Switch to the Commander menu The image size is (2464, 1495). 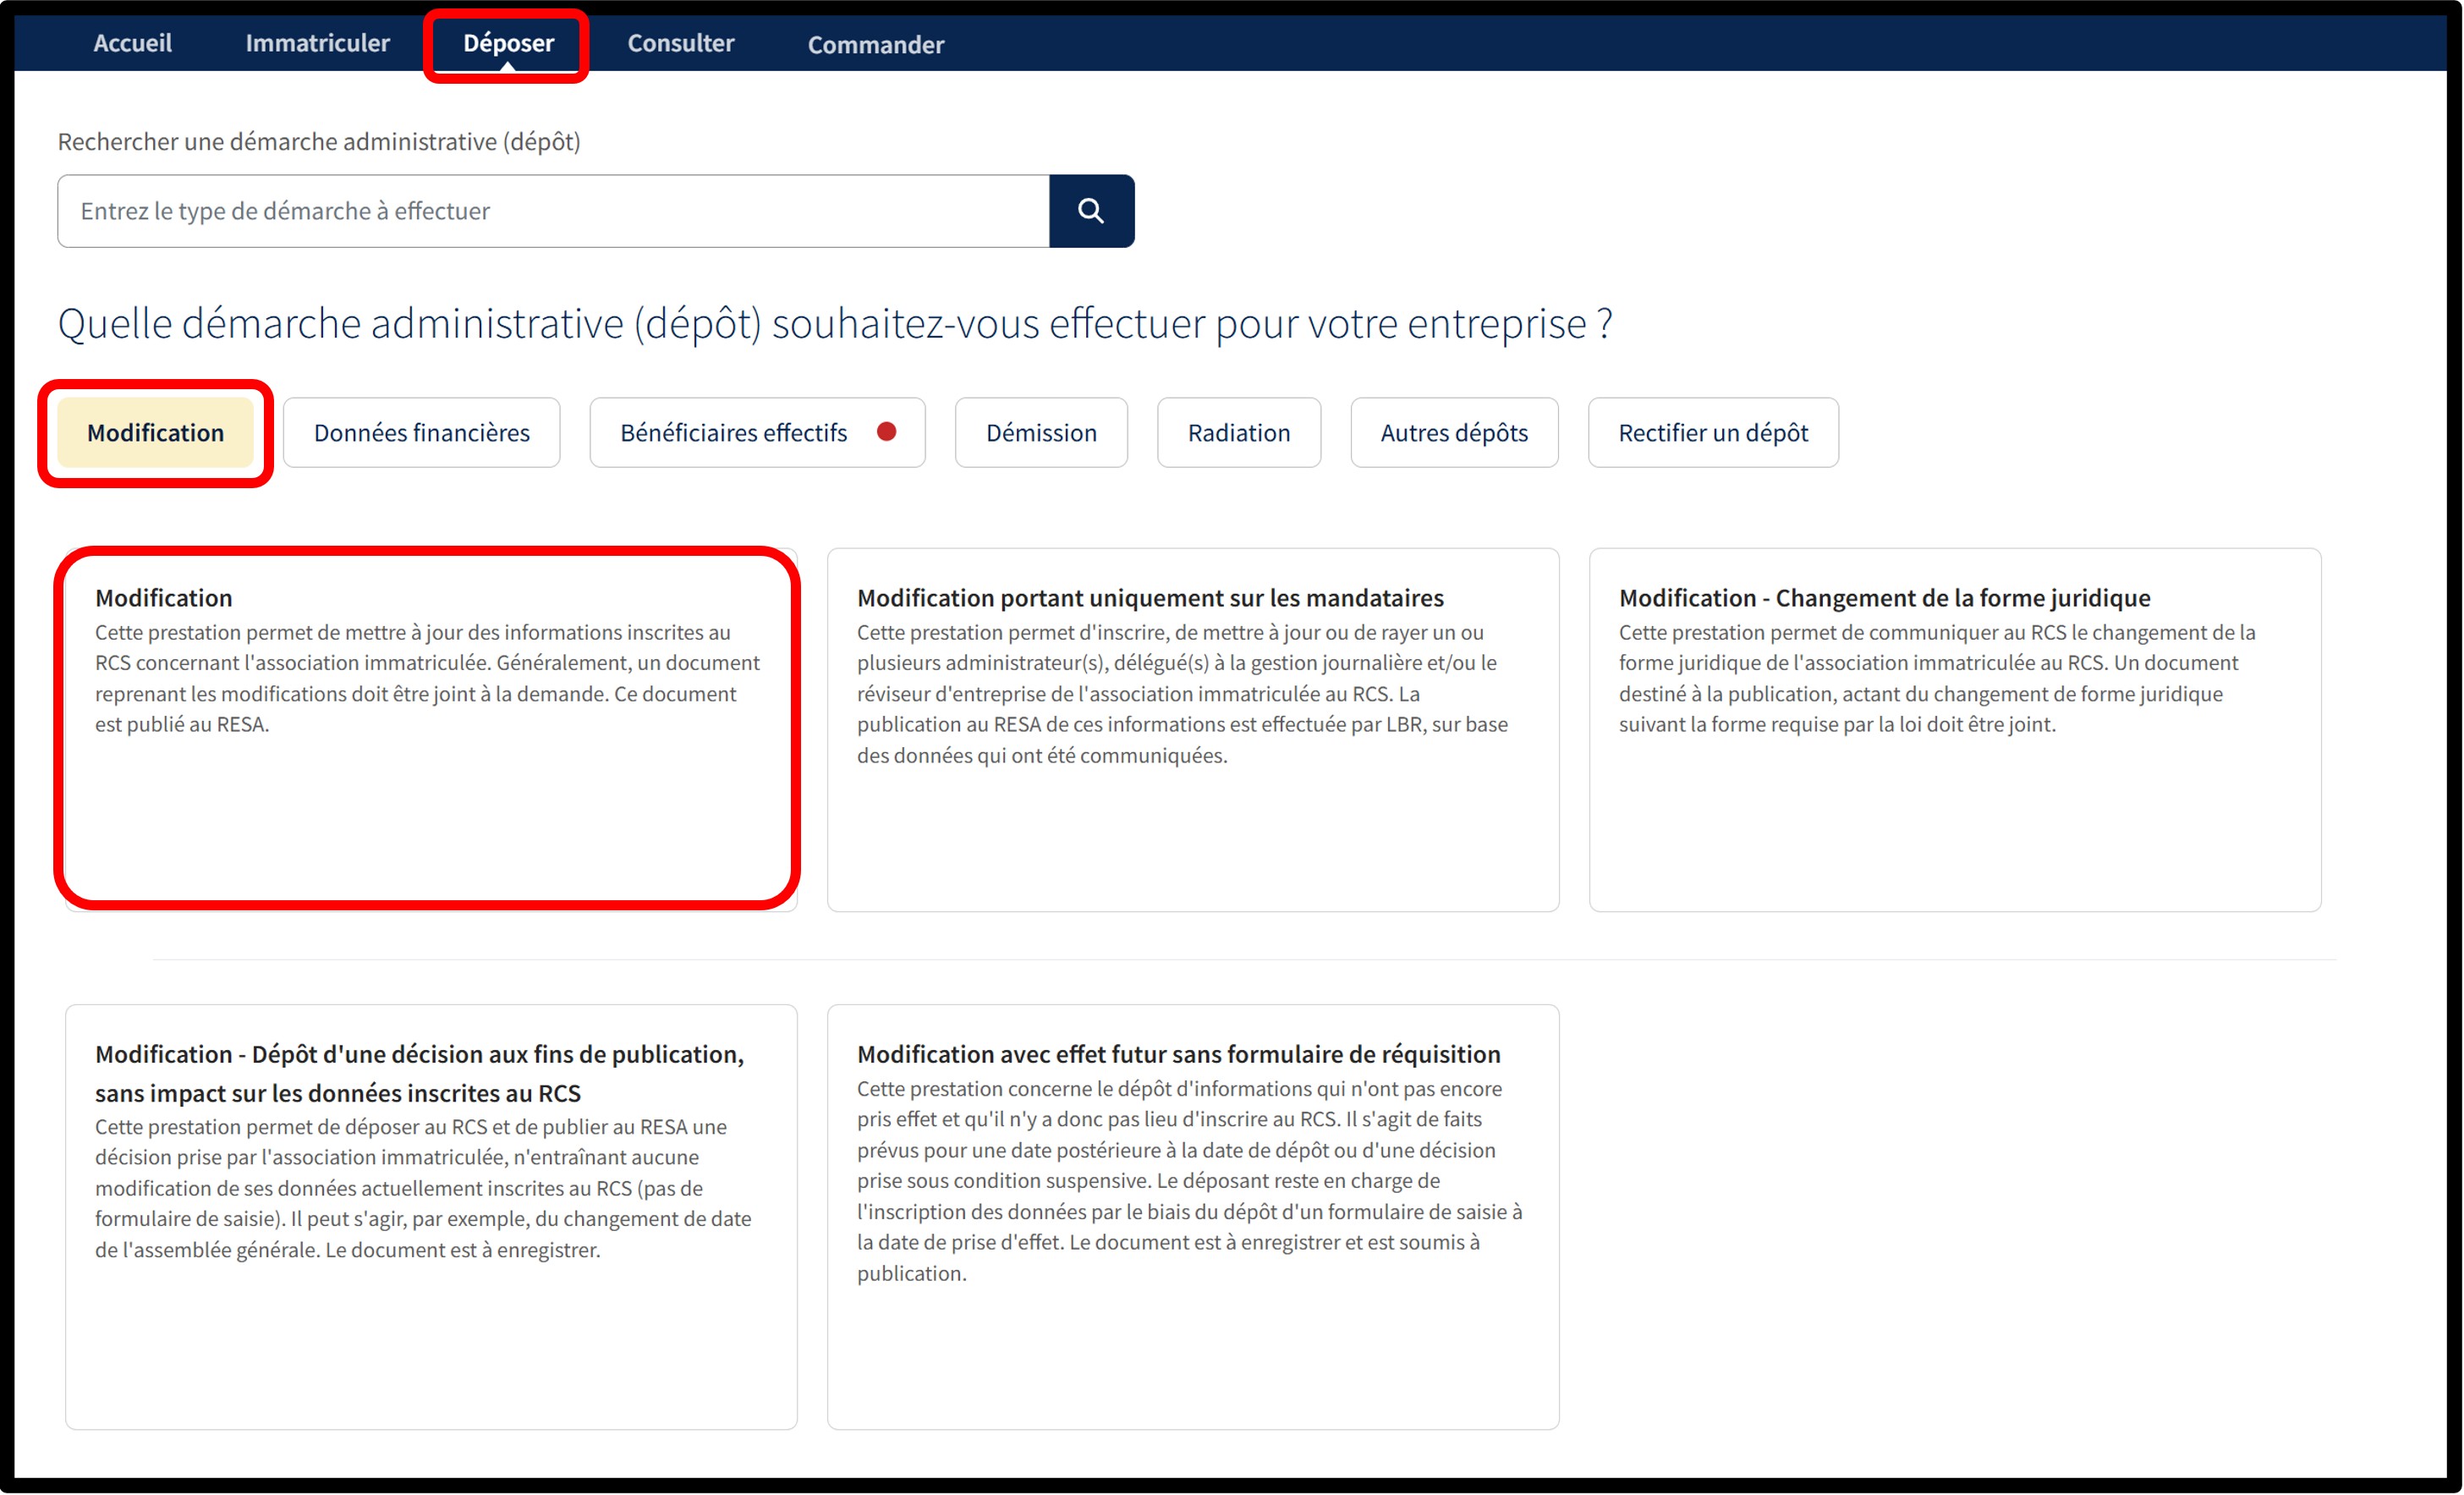click(875, 45)
